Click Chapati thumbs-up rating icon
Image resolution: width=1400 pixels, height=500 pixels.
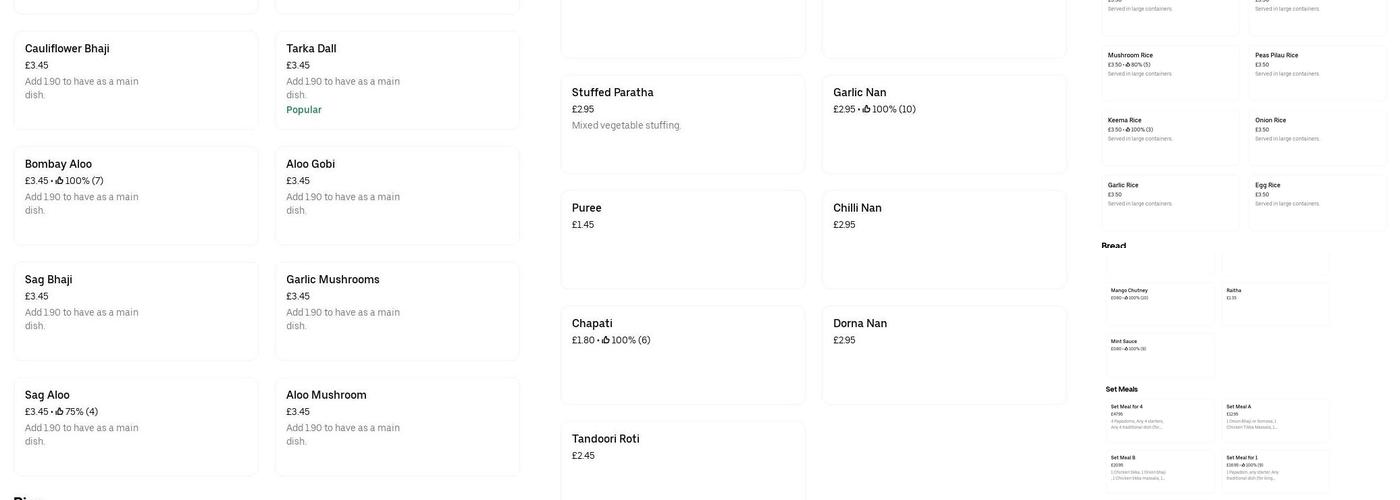[x=606, y=341]
